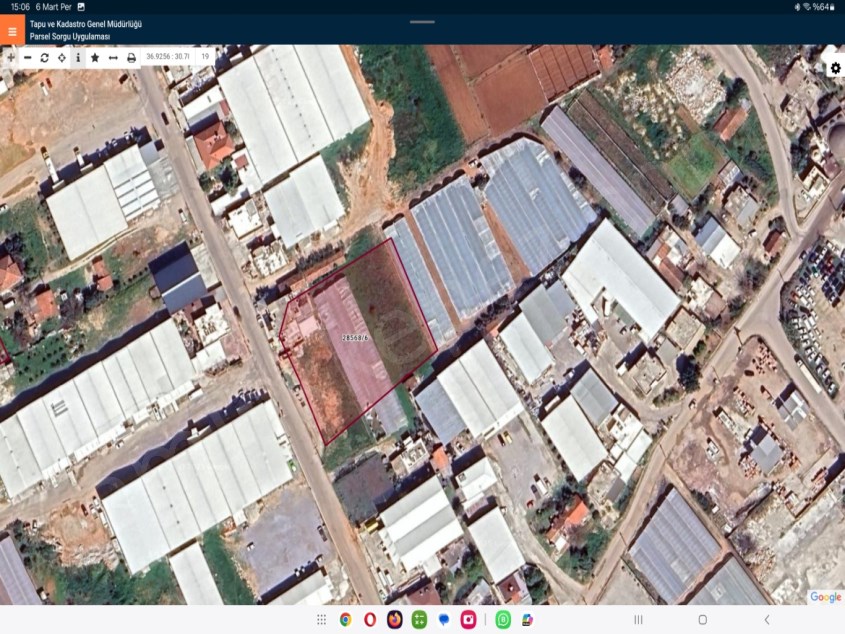845x634 pixels.
Task: Launch Opera browser from the taskbar
Action: pyautogui.click(x=370, y=620)
